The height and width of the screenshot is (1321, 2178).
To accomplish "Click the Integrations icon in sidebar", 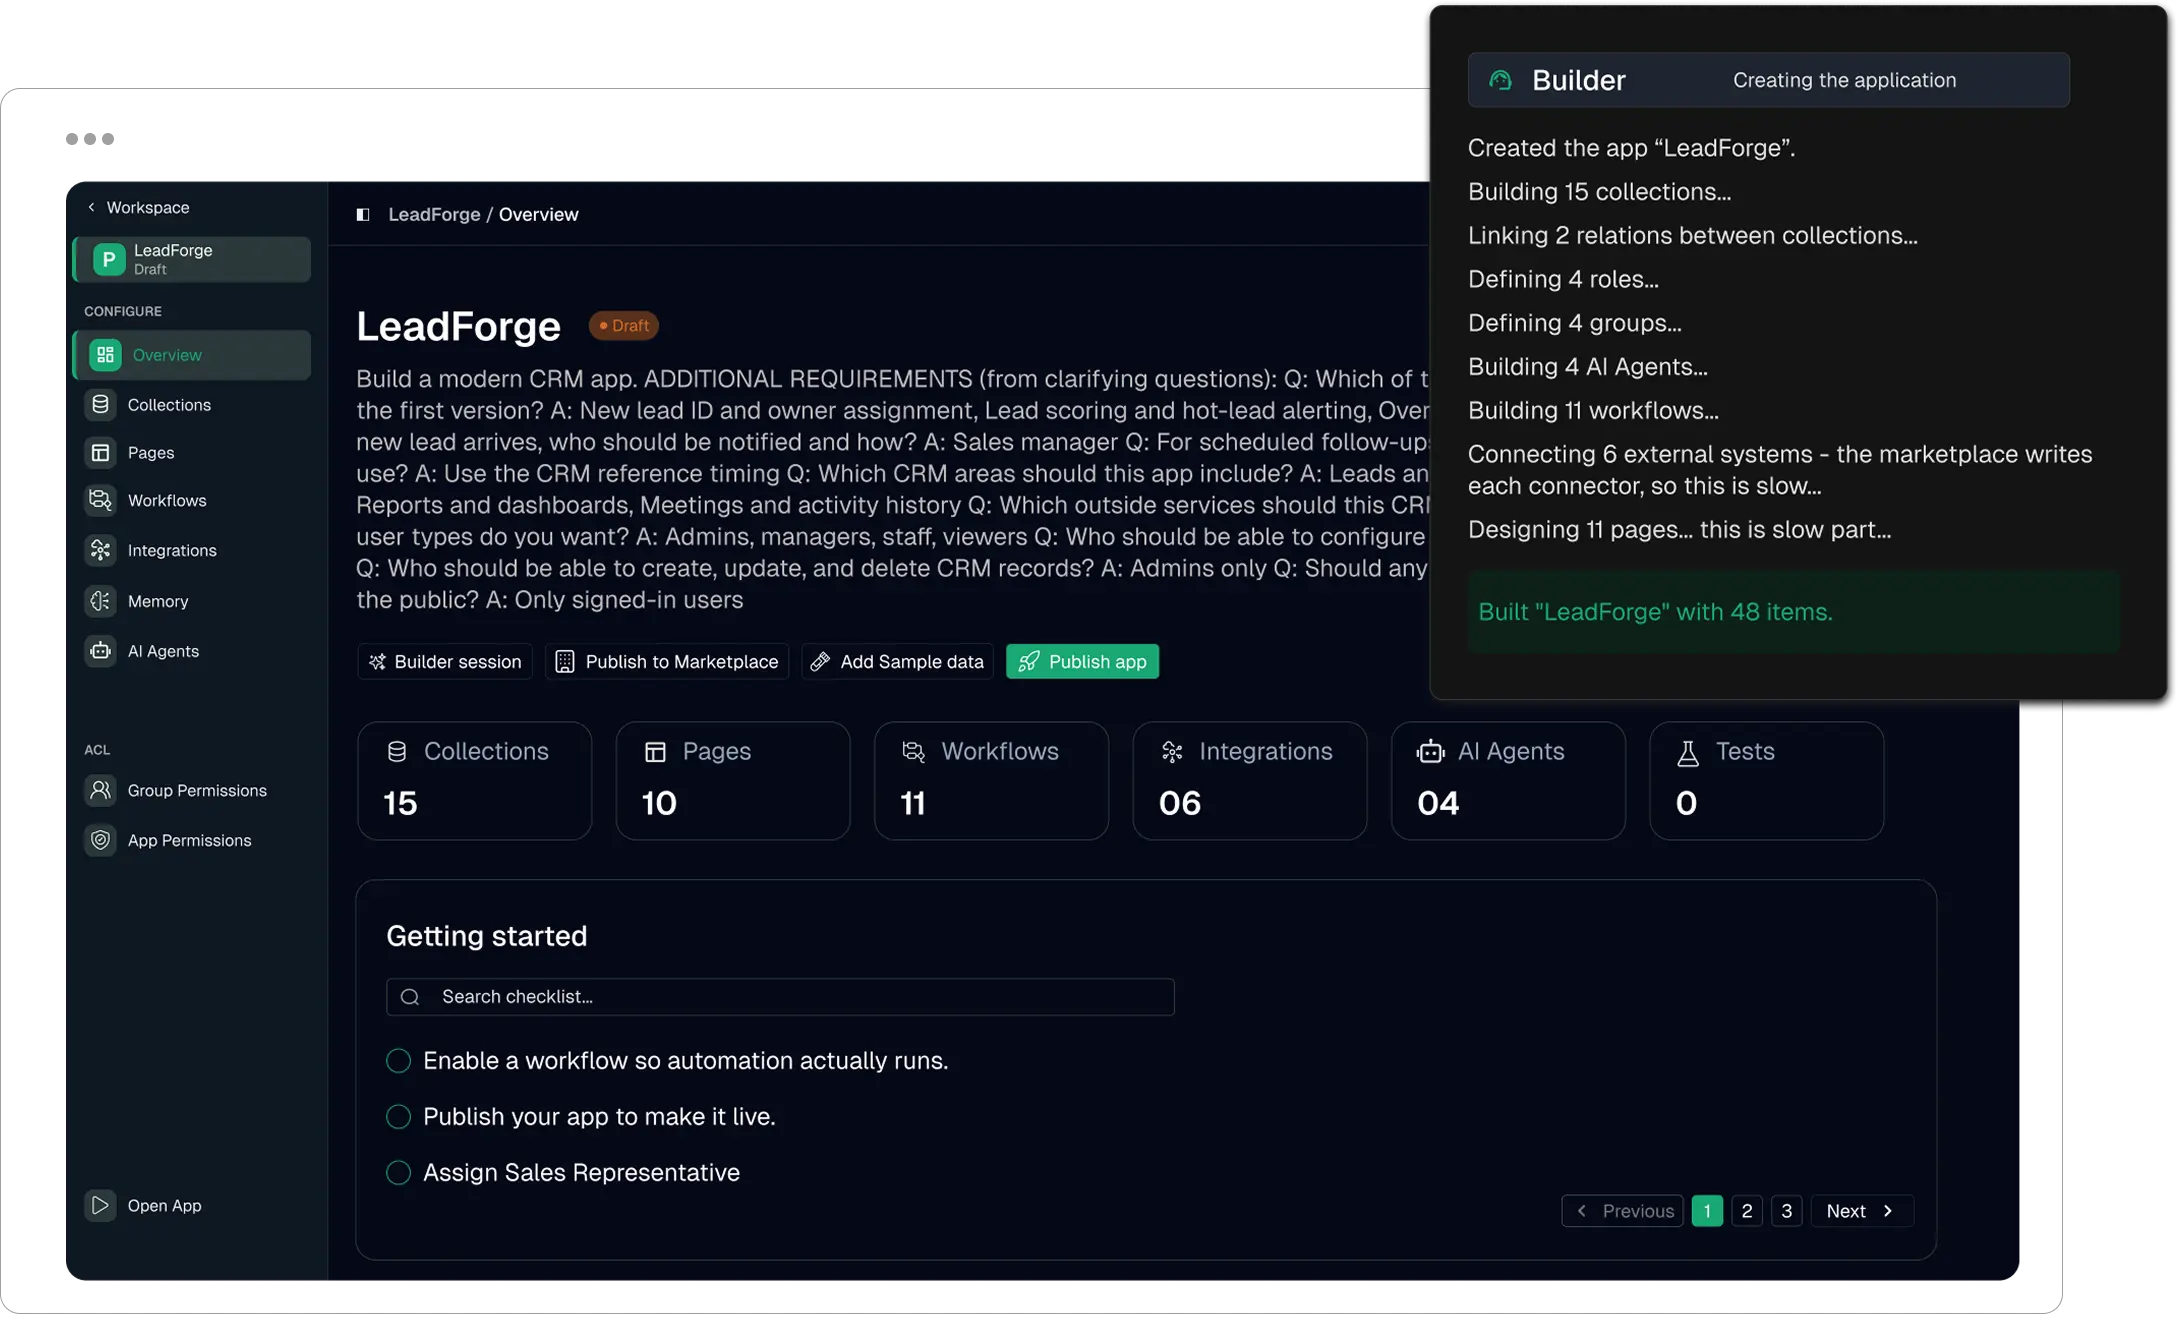I will click(100, 551).
